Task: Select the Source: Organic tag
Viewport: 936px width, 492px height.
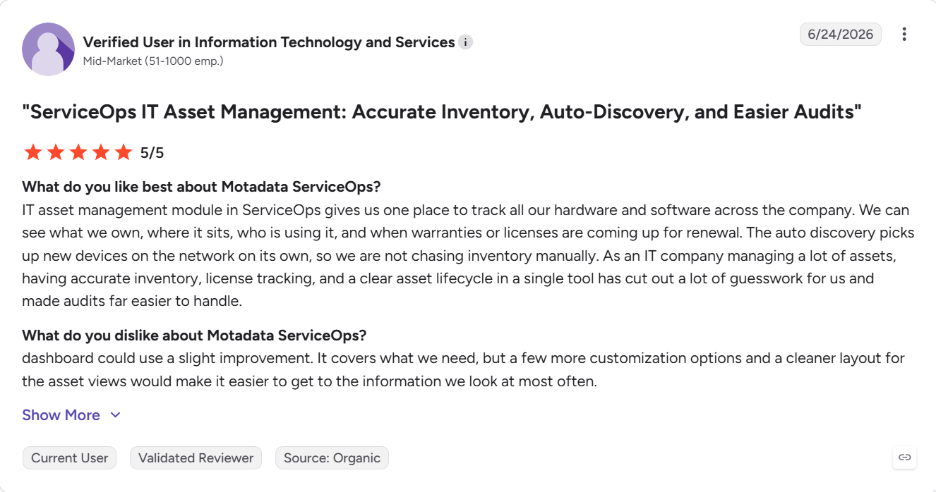Action: click(332, 458)
